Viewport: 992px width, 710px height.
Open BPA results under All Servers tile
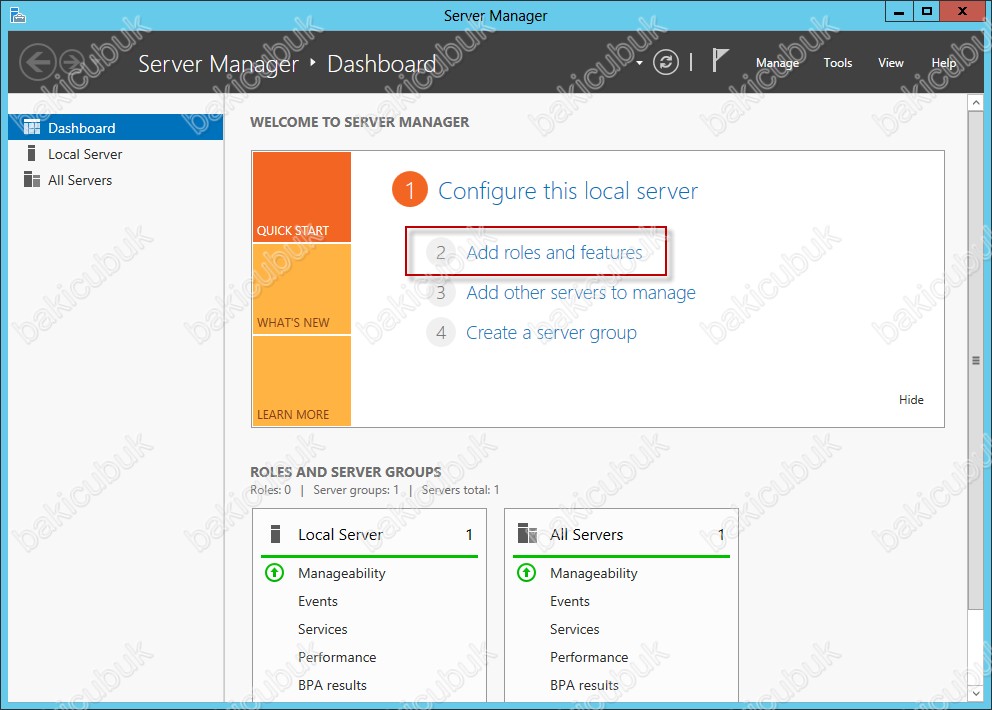tap(584, 685)
